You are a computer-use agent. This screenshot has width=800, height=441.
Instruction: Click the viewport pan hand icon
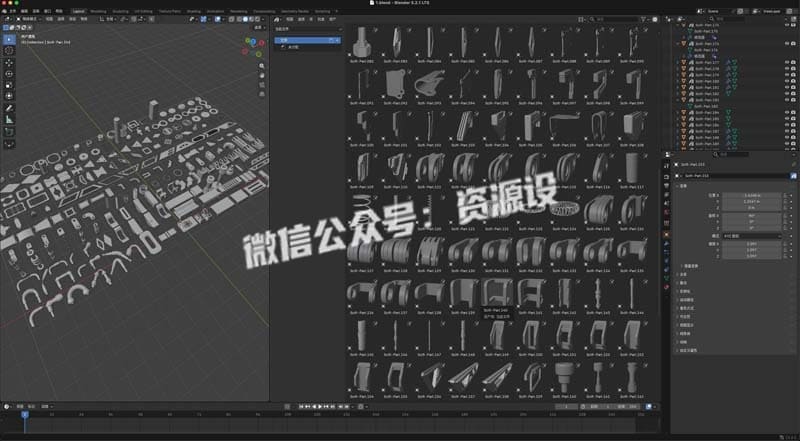(x=262, y=75)
